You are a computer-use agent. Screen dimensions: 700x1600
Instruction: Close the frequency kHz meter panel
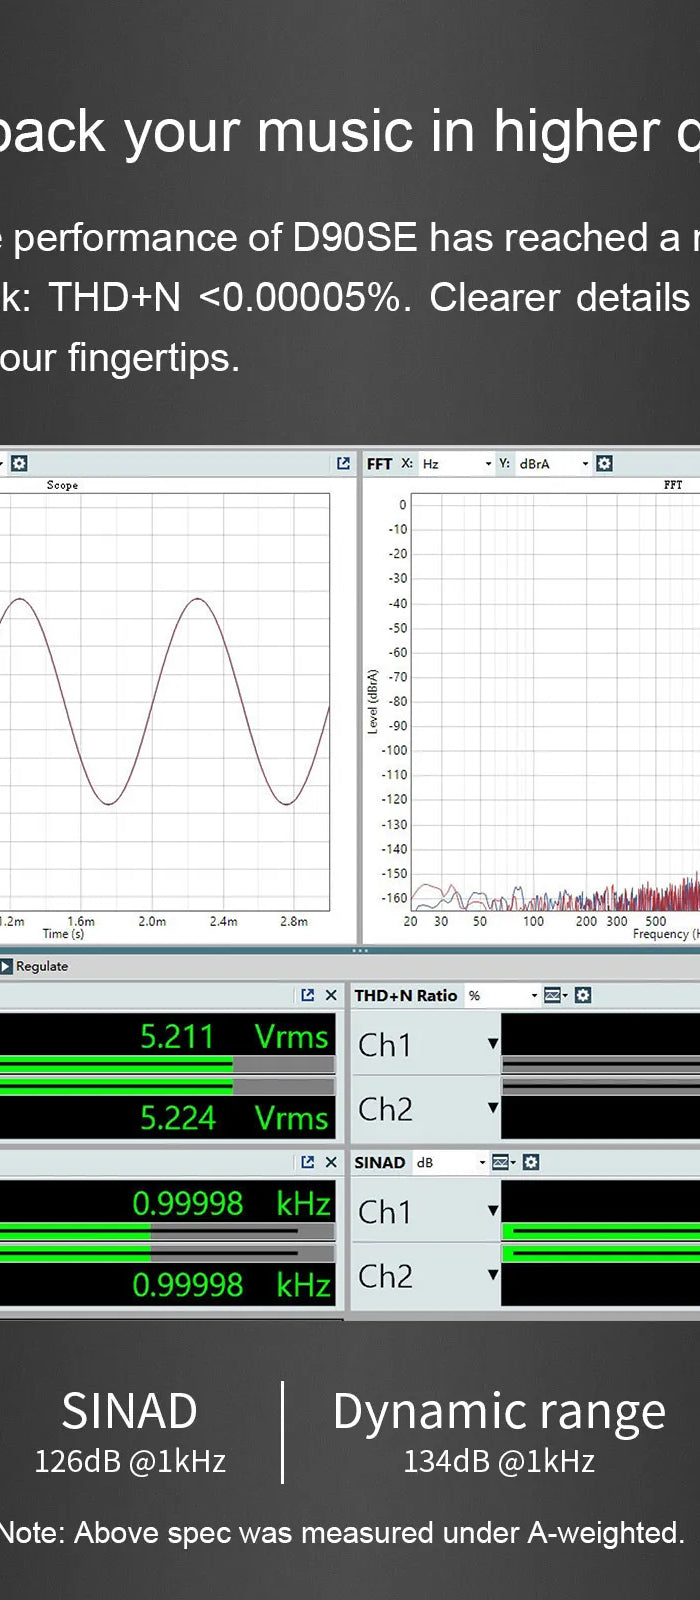pyautogui.click(x=331, y=1162)
